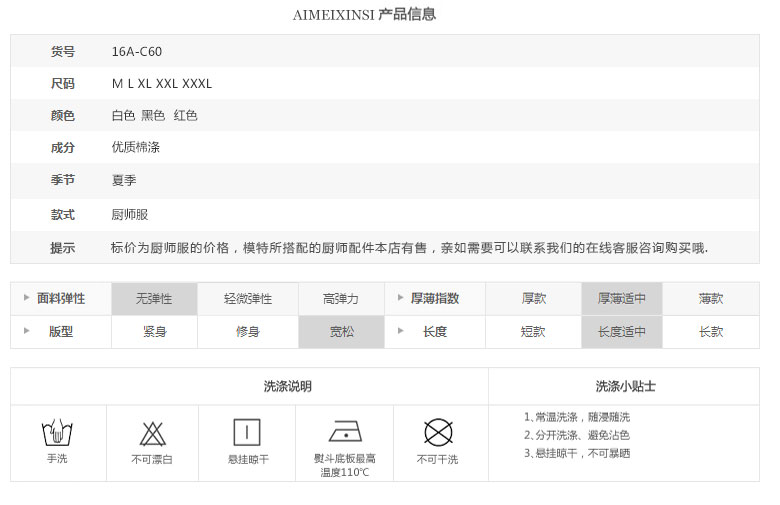Click the AIMEIXINSI 产品信息 heading

pyautogui.click(x=364, y=14)
